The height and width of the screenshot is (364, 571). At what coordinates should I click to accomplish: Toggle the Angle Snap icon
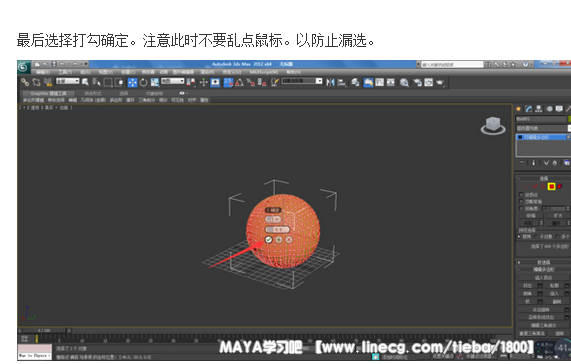pyautogui.click(x=239, y=83)
